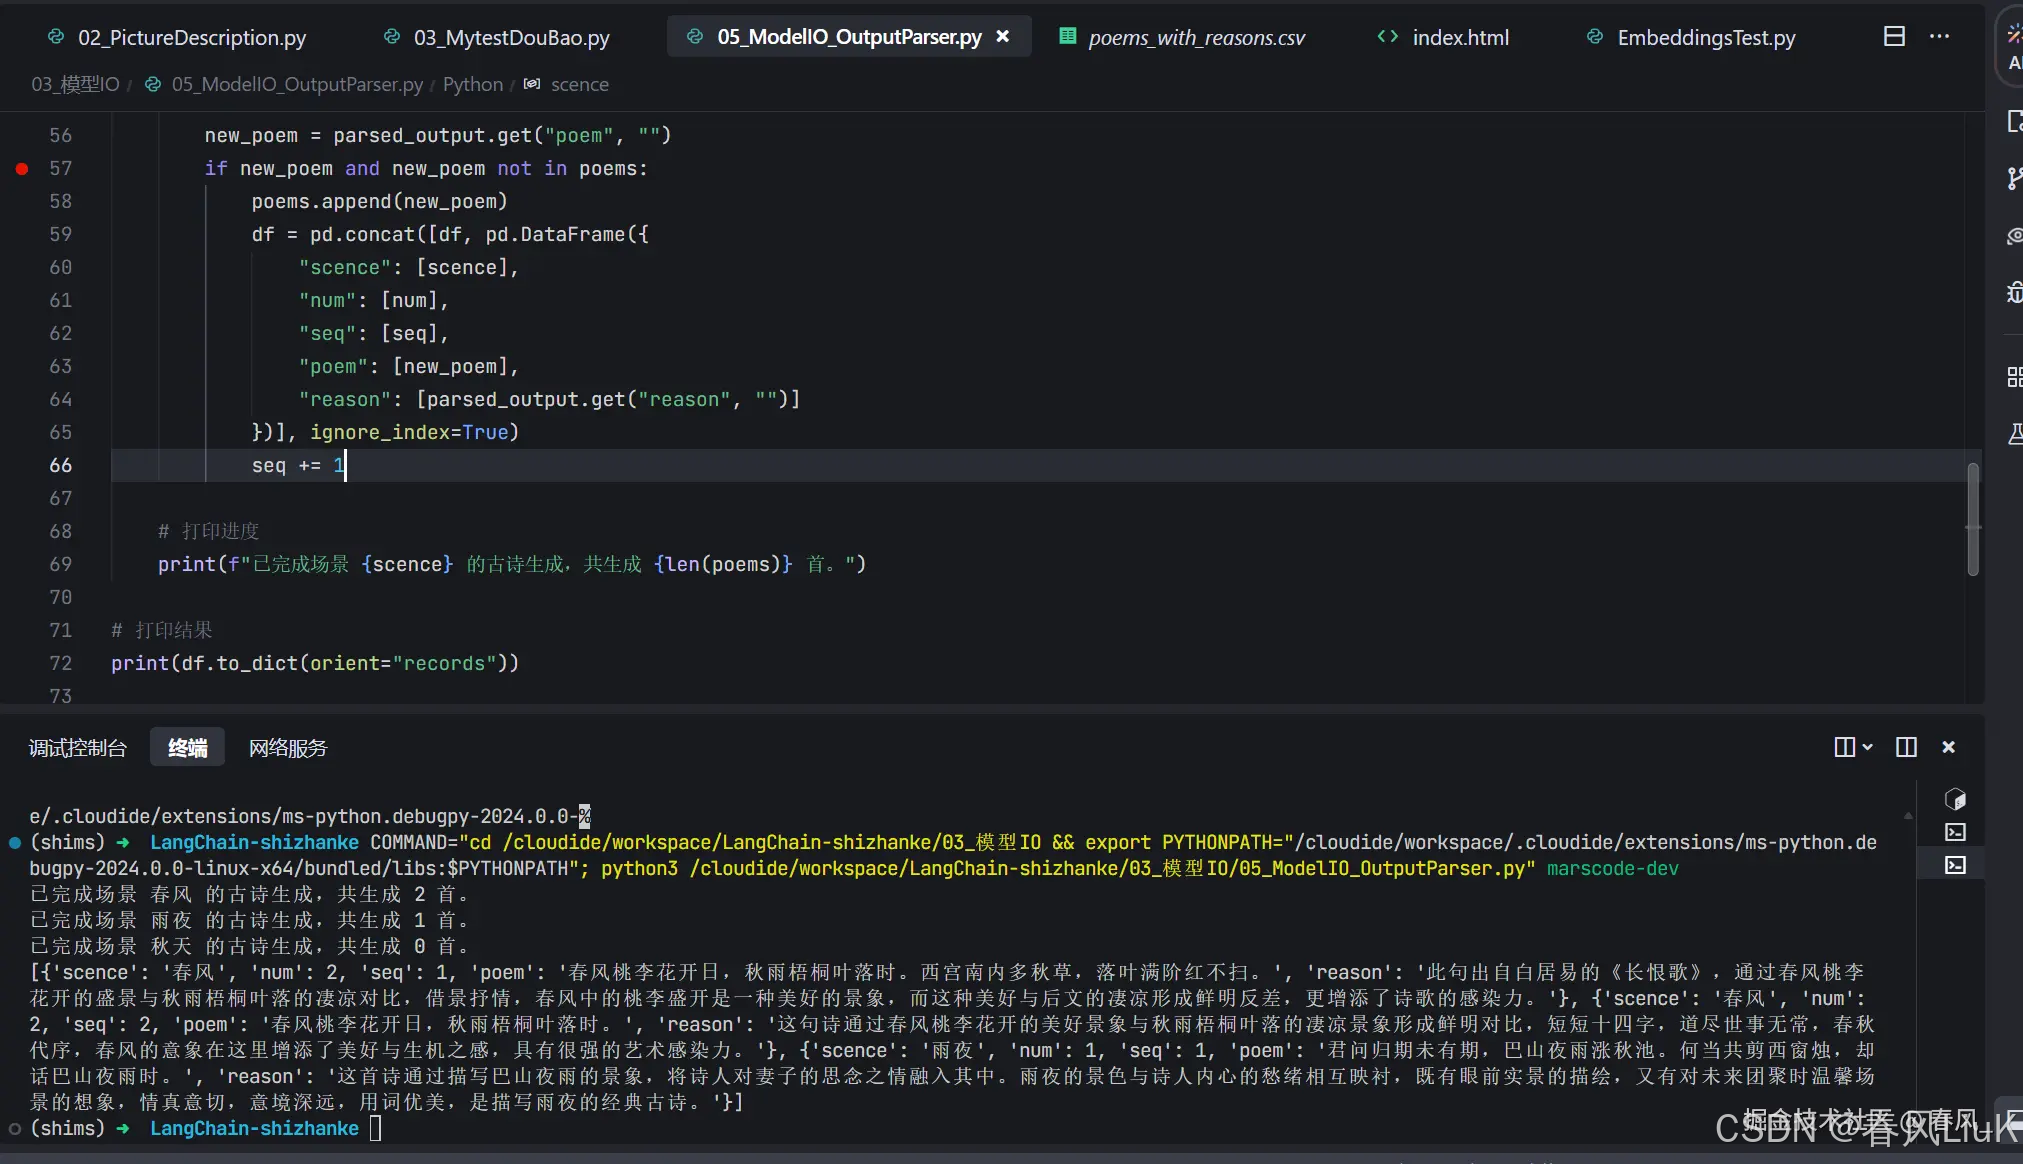Switch to the 调试控制台 panel tab
This screenshot has height=1164, width=2023.
click(x=78, y=748)
